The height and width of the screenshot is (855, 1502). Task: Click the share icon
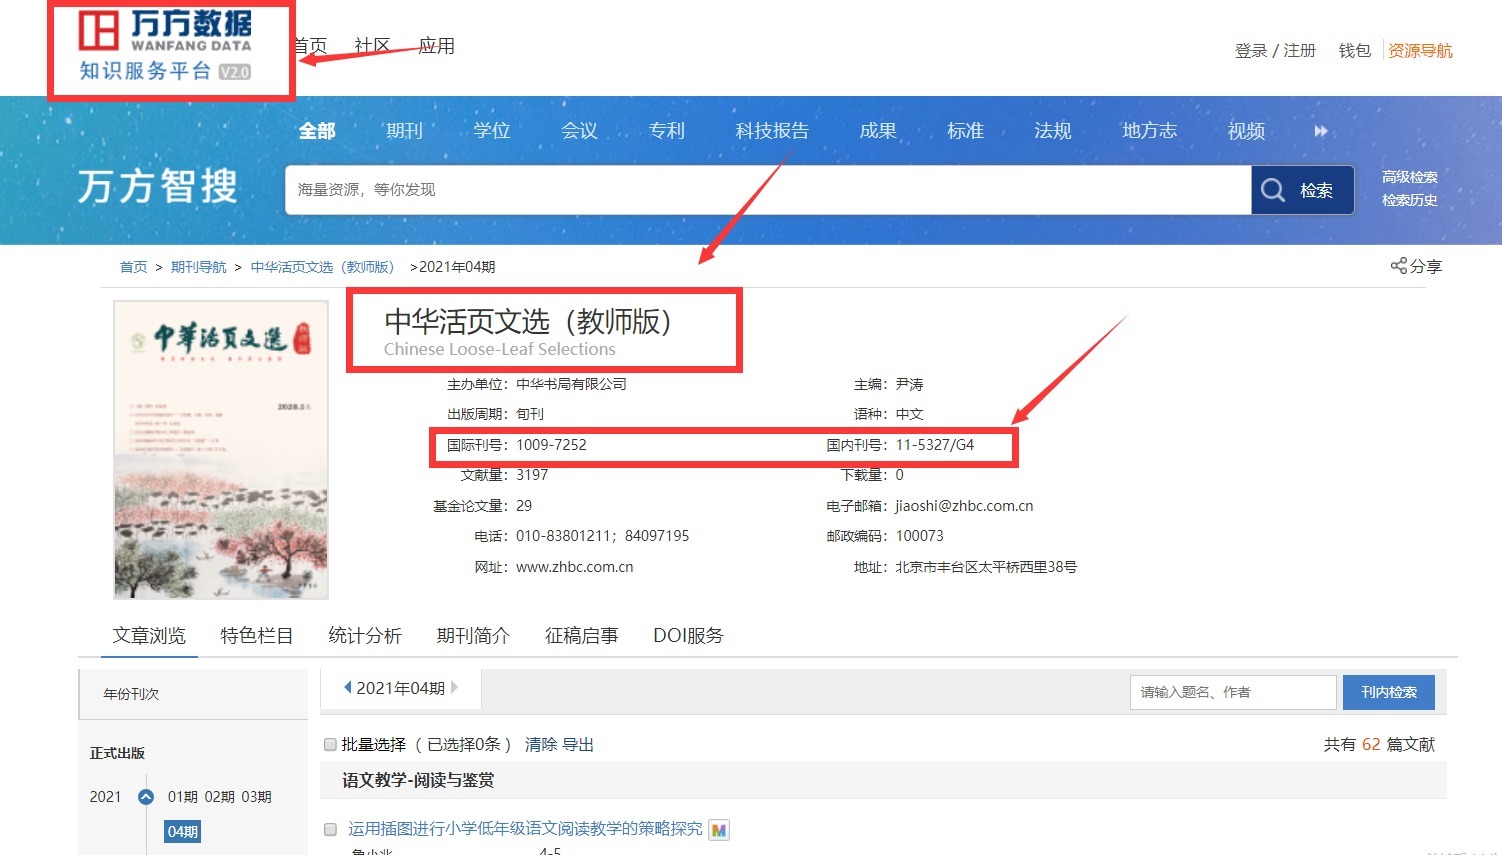coord(1398,266)
